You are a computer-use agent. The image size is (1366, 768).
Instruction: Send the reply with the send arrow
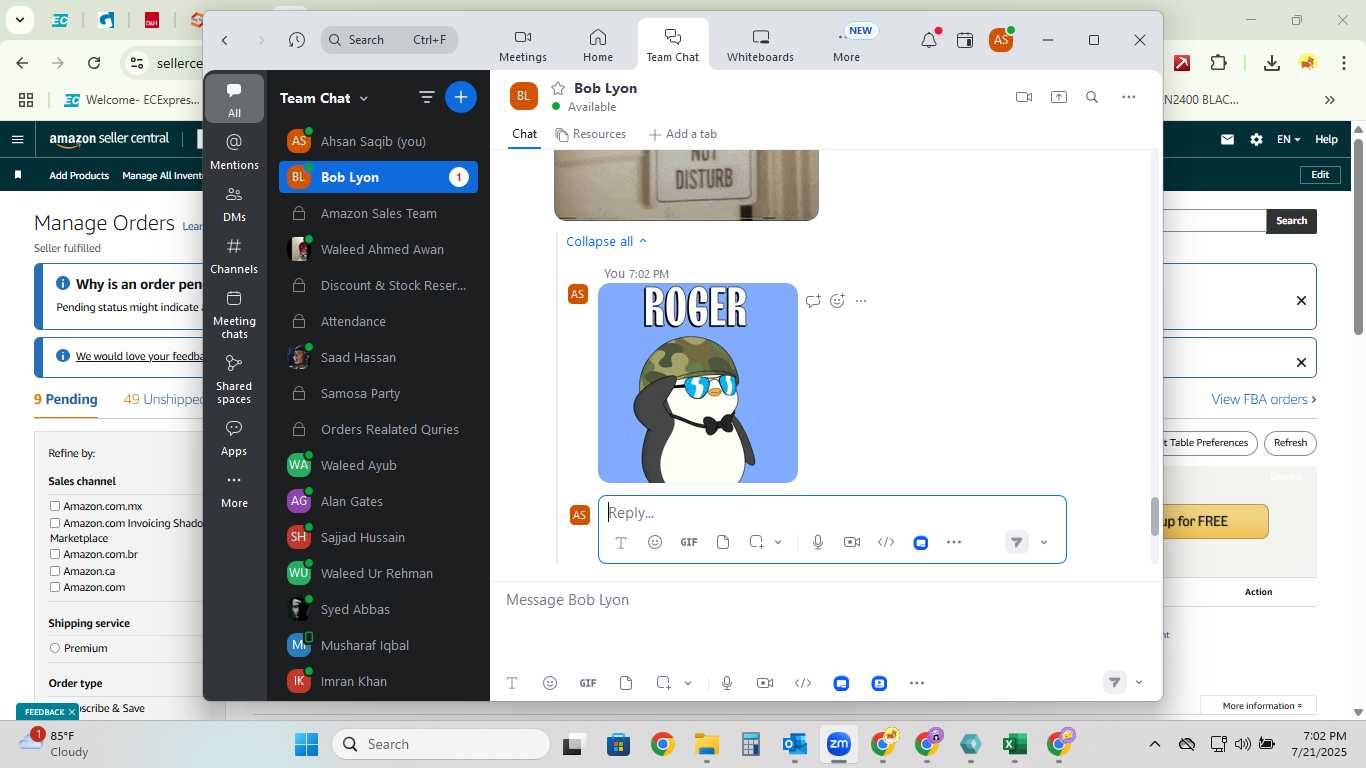click(x=1016, y=542)
